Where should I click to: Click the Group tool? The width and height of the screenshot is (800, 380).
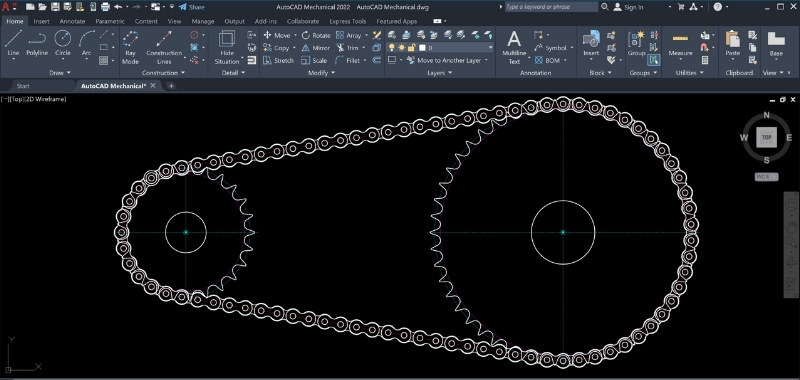tap(636, 43)
